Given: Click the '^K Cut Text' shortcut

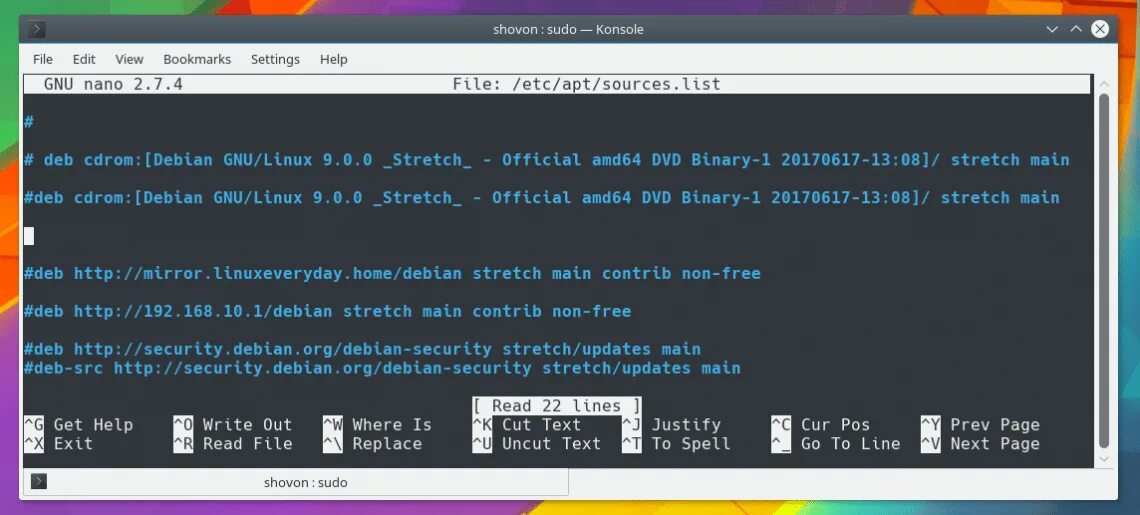Looking at the screenshot, I should (x=527, y=425).
